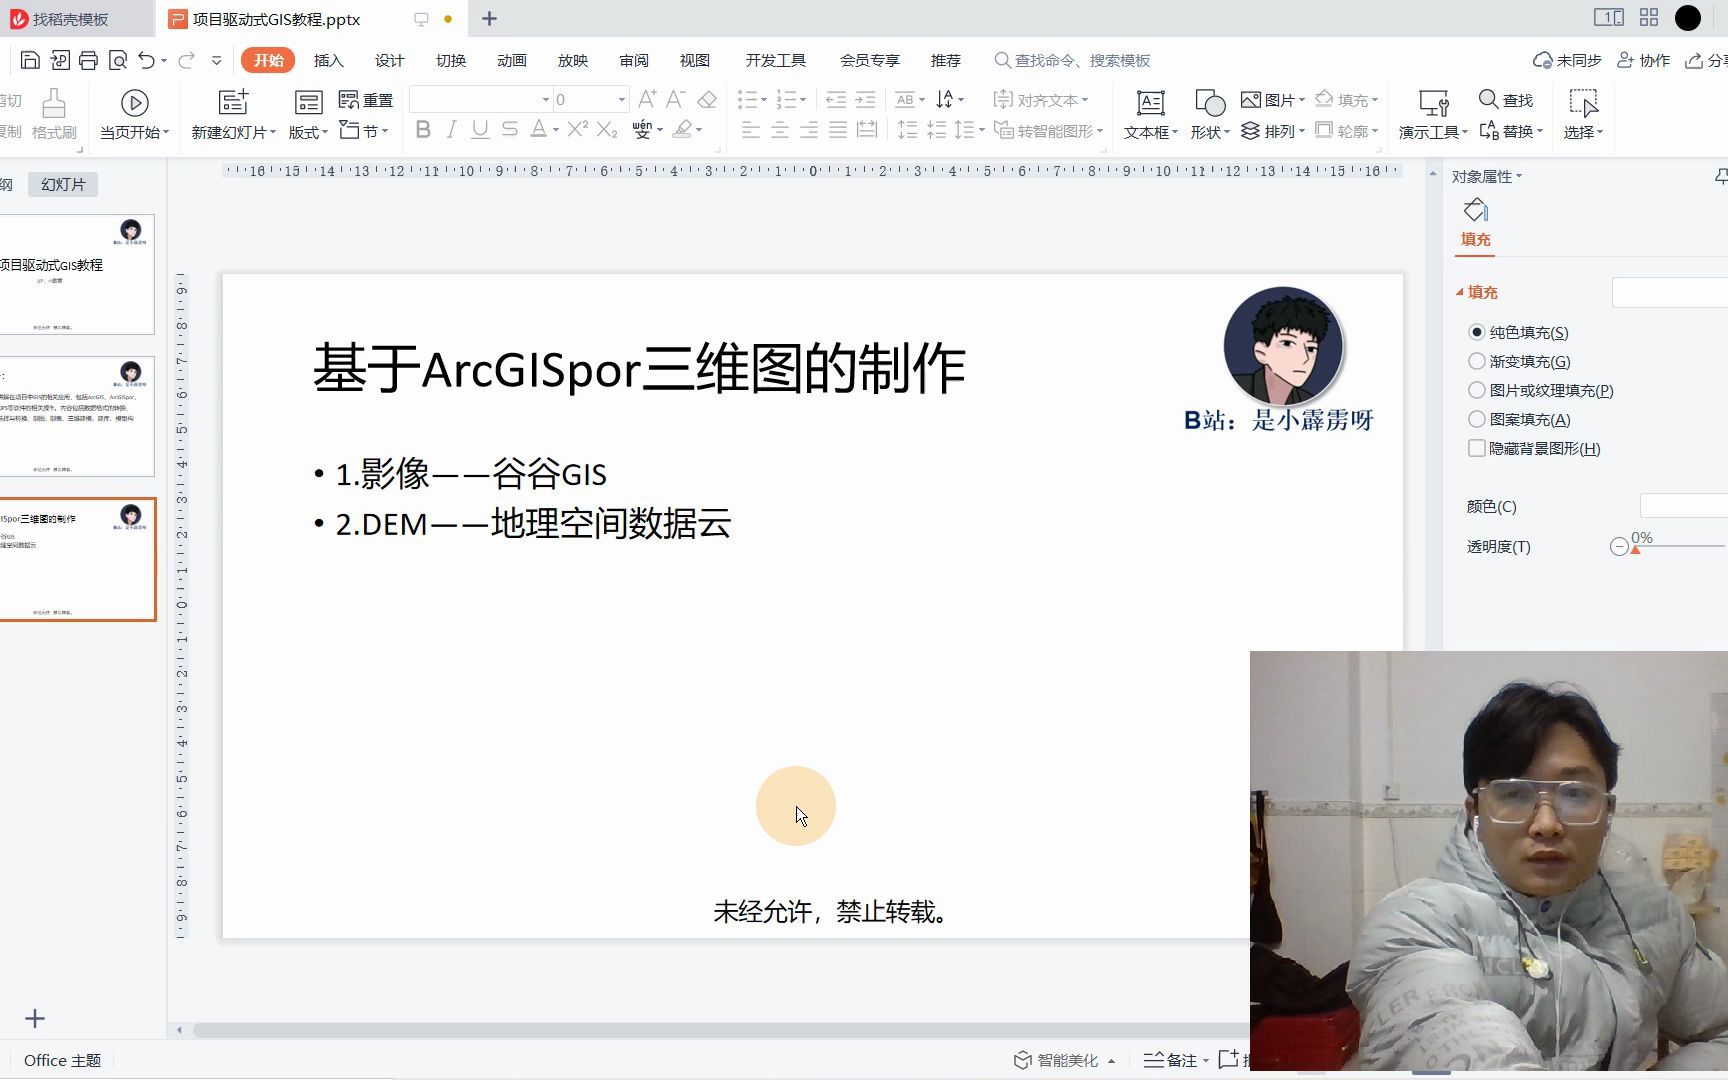This screenshot has width=1728, height=1080.
Task: Open the Insert 插入 ribbon tab
Action: [328, 60]
